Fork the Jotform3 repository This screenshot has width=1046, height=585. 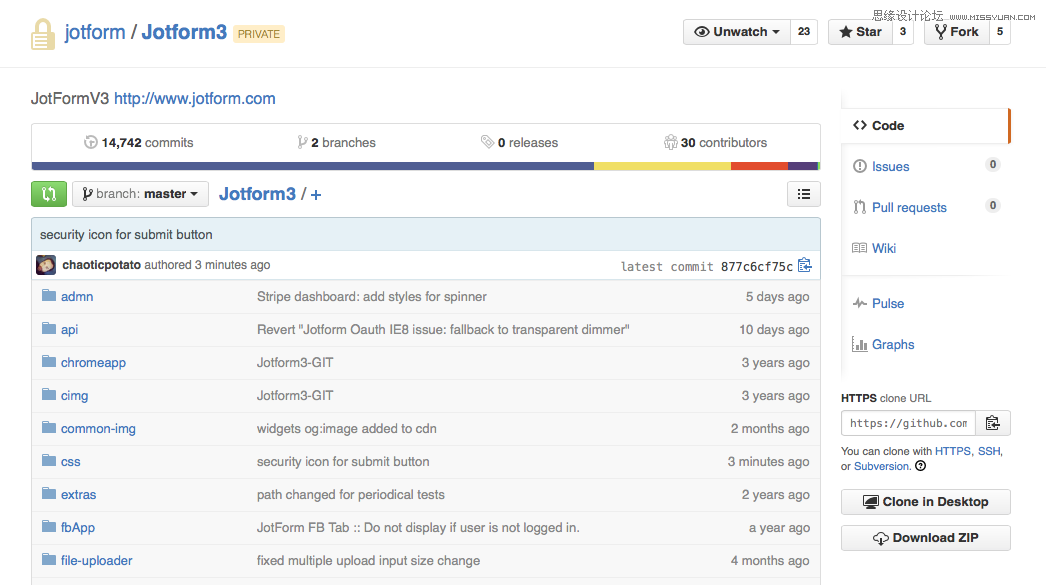click(x=957, y=32)
